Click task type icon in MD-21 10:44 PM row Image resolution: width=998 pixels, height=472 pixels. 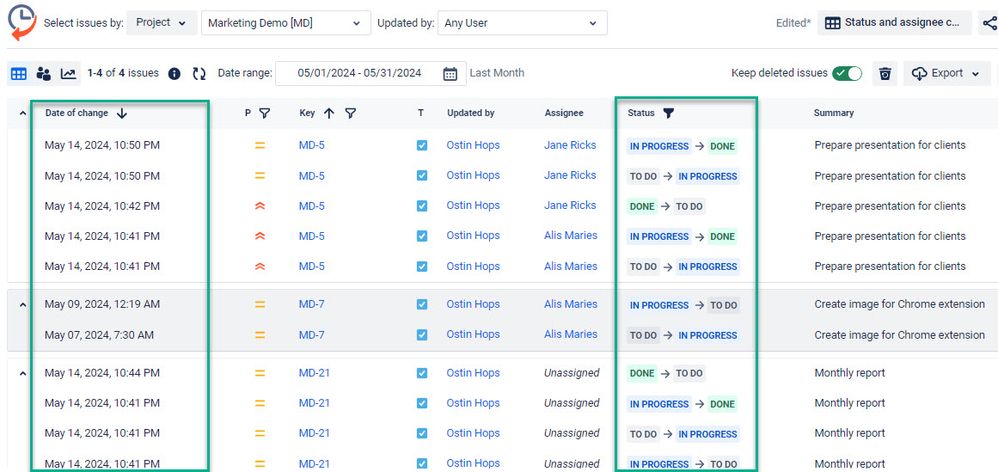pos(422,373)
